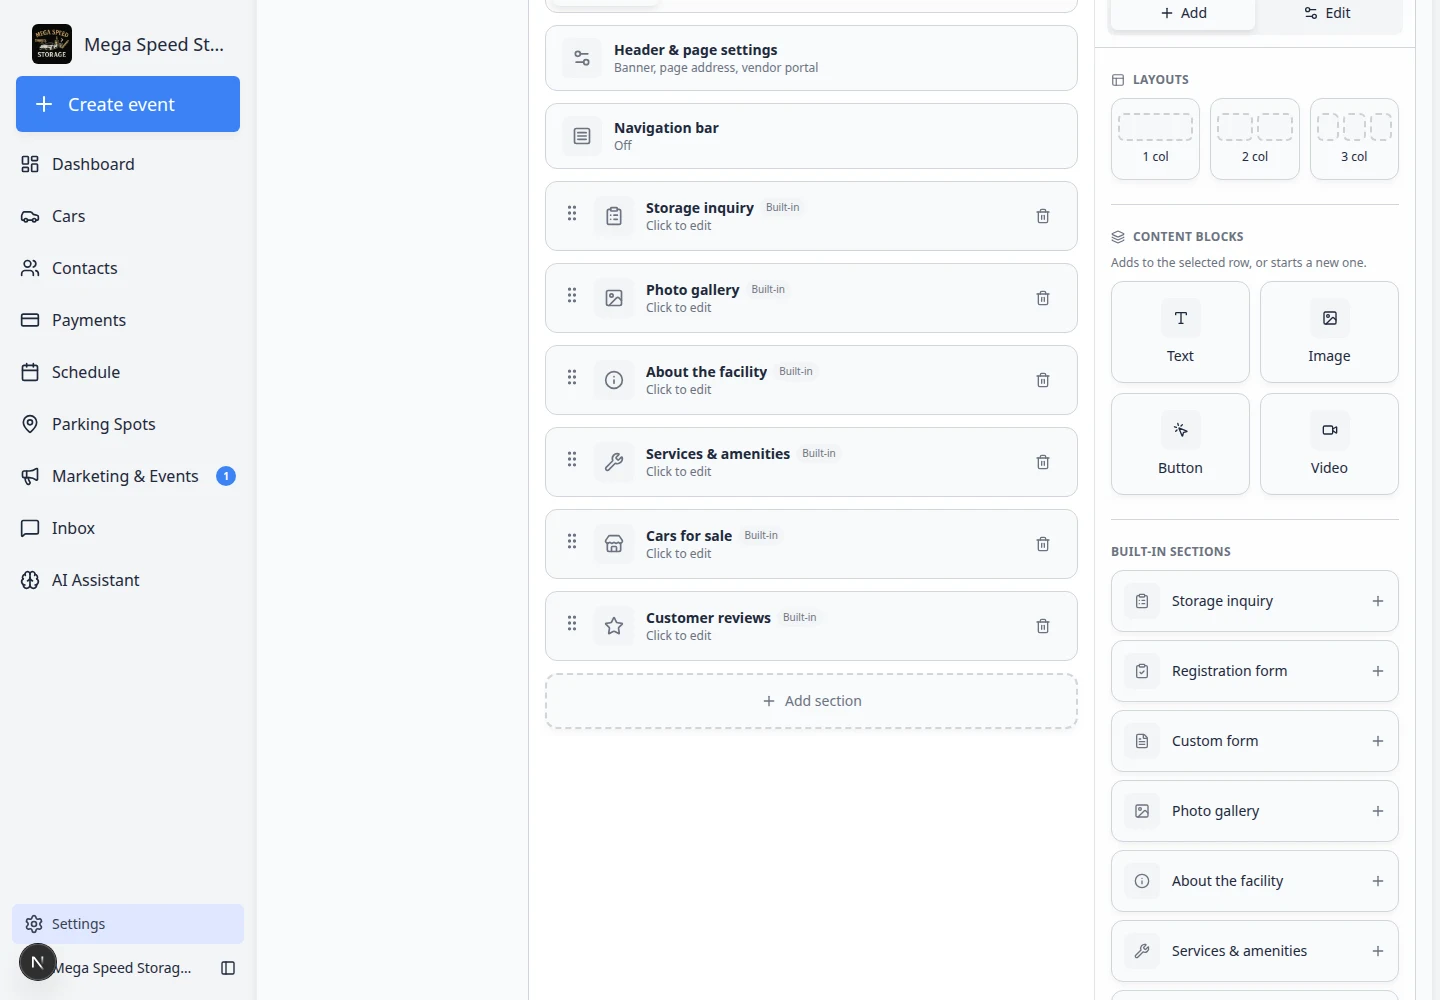
Task: Click the Mega Speed St... workspace title
Action: click(x=154, y=44)
